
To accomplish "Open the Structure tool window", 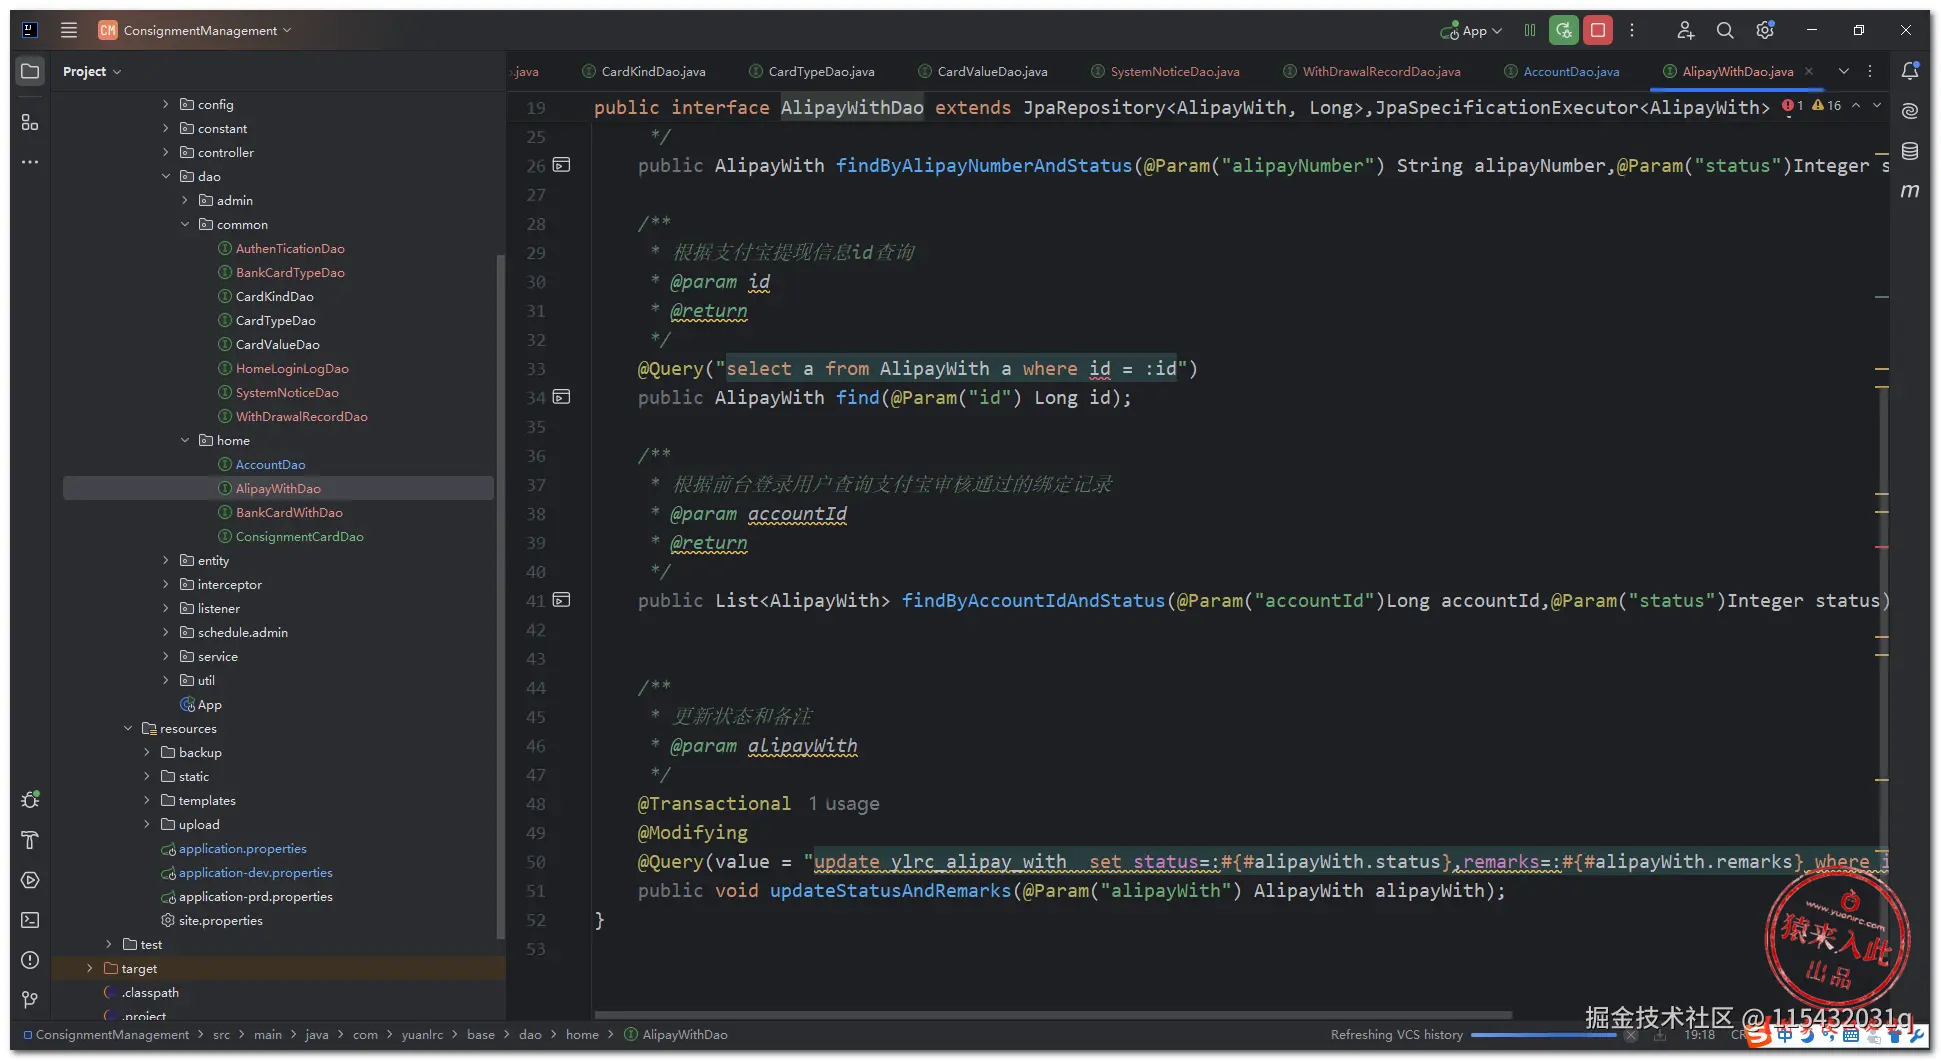I will coord(30,122).
